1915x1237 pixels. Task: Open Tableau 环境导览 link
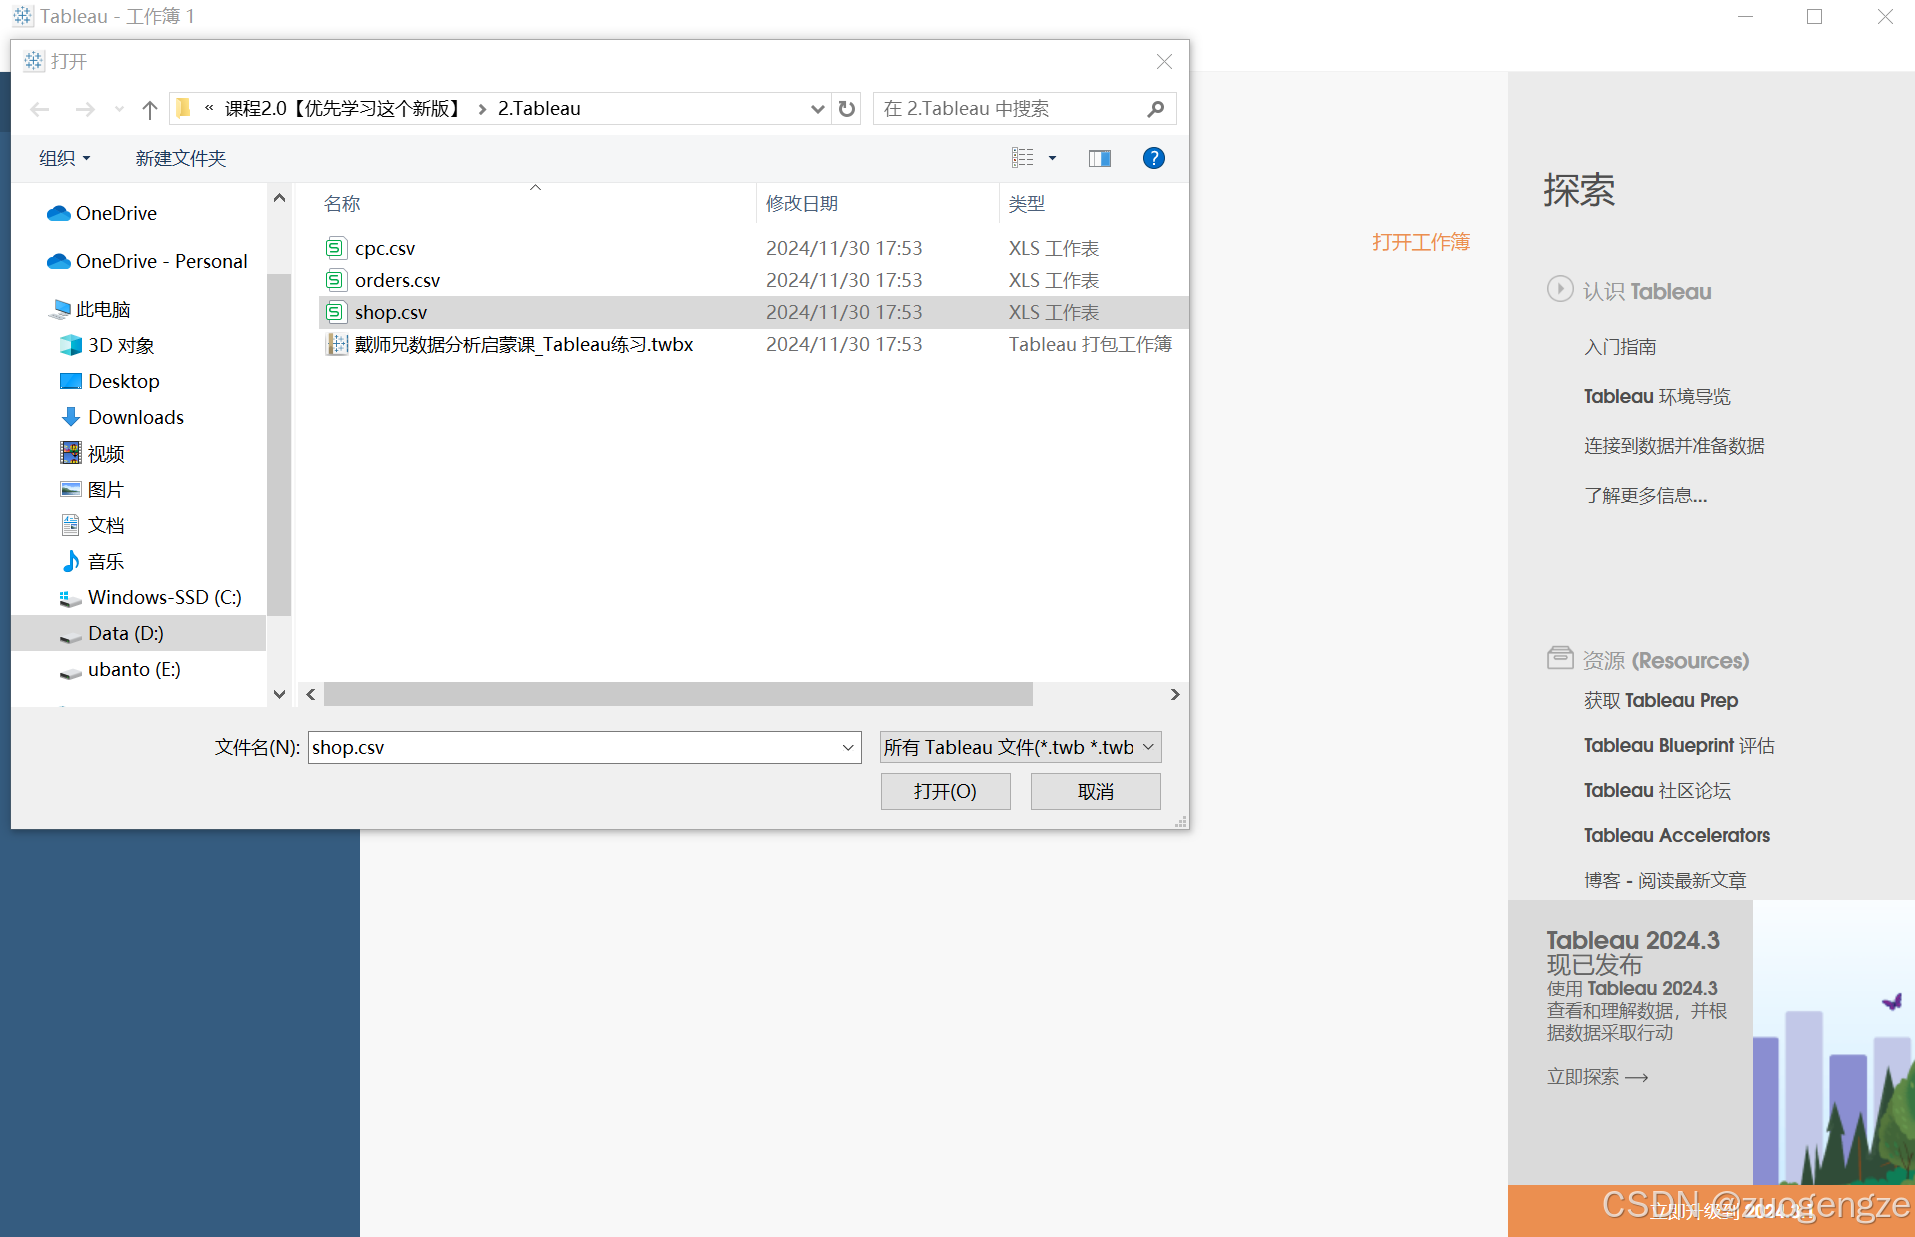point(1657,396)
